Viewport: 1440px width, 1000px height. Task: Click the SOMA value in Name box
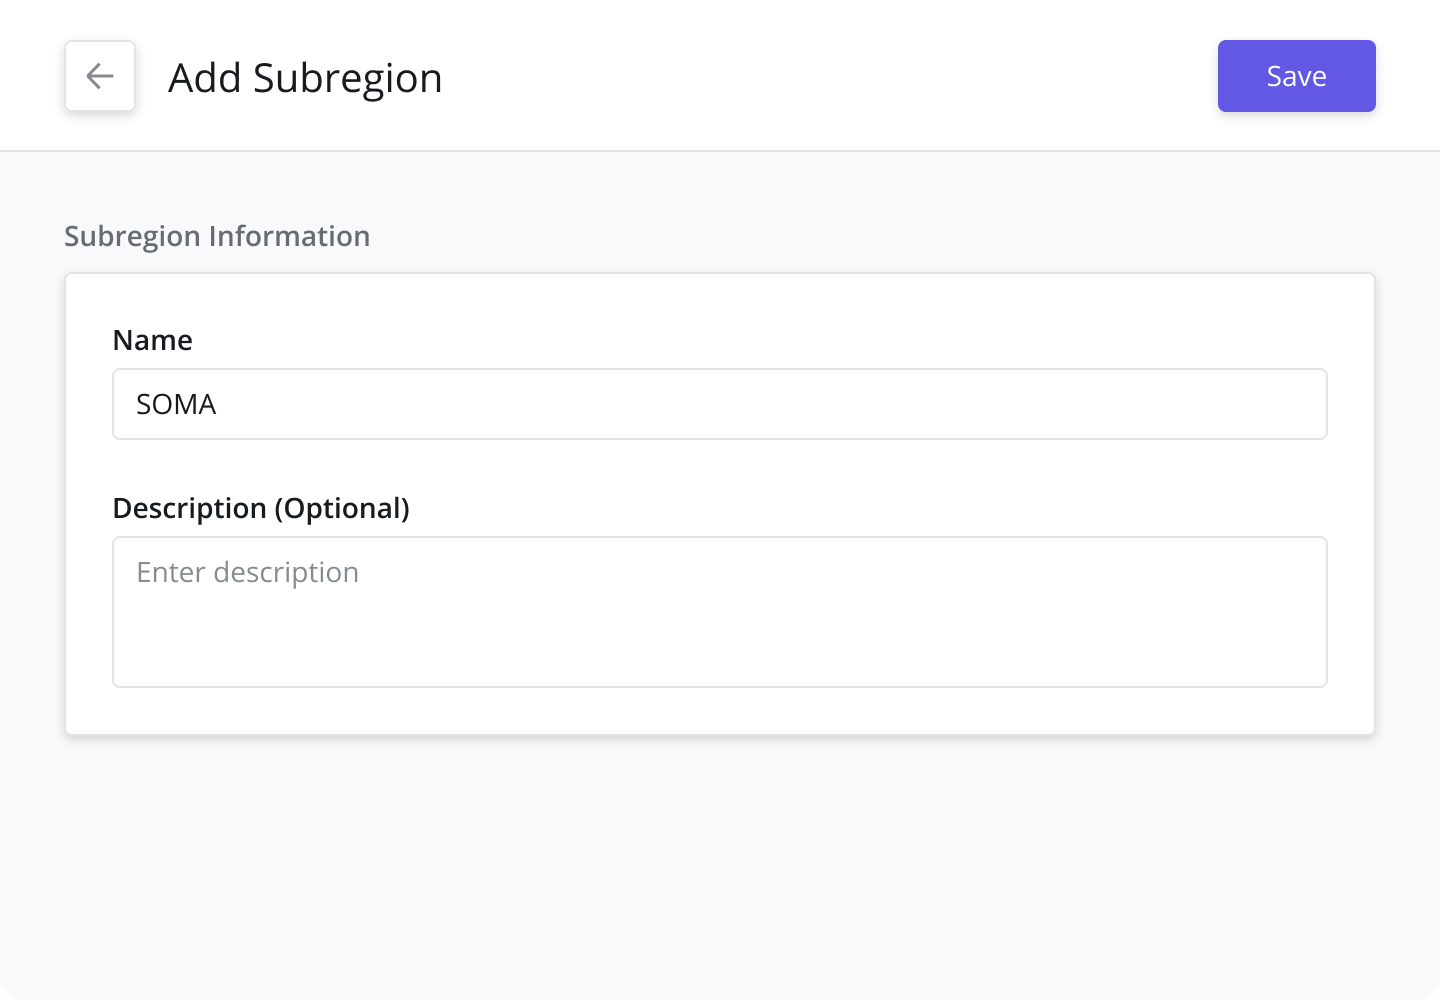tap(176, 404)
